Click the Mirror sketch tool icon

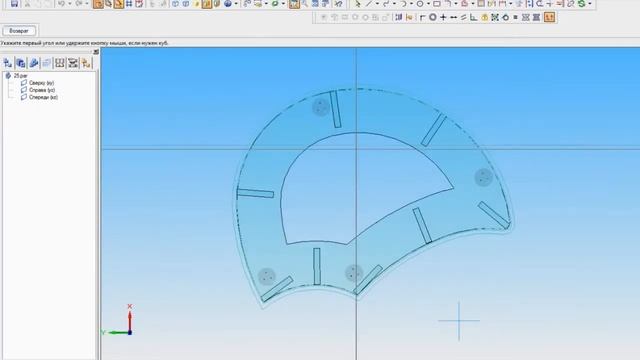529,4
